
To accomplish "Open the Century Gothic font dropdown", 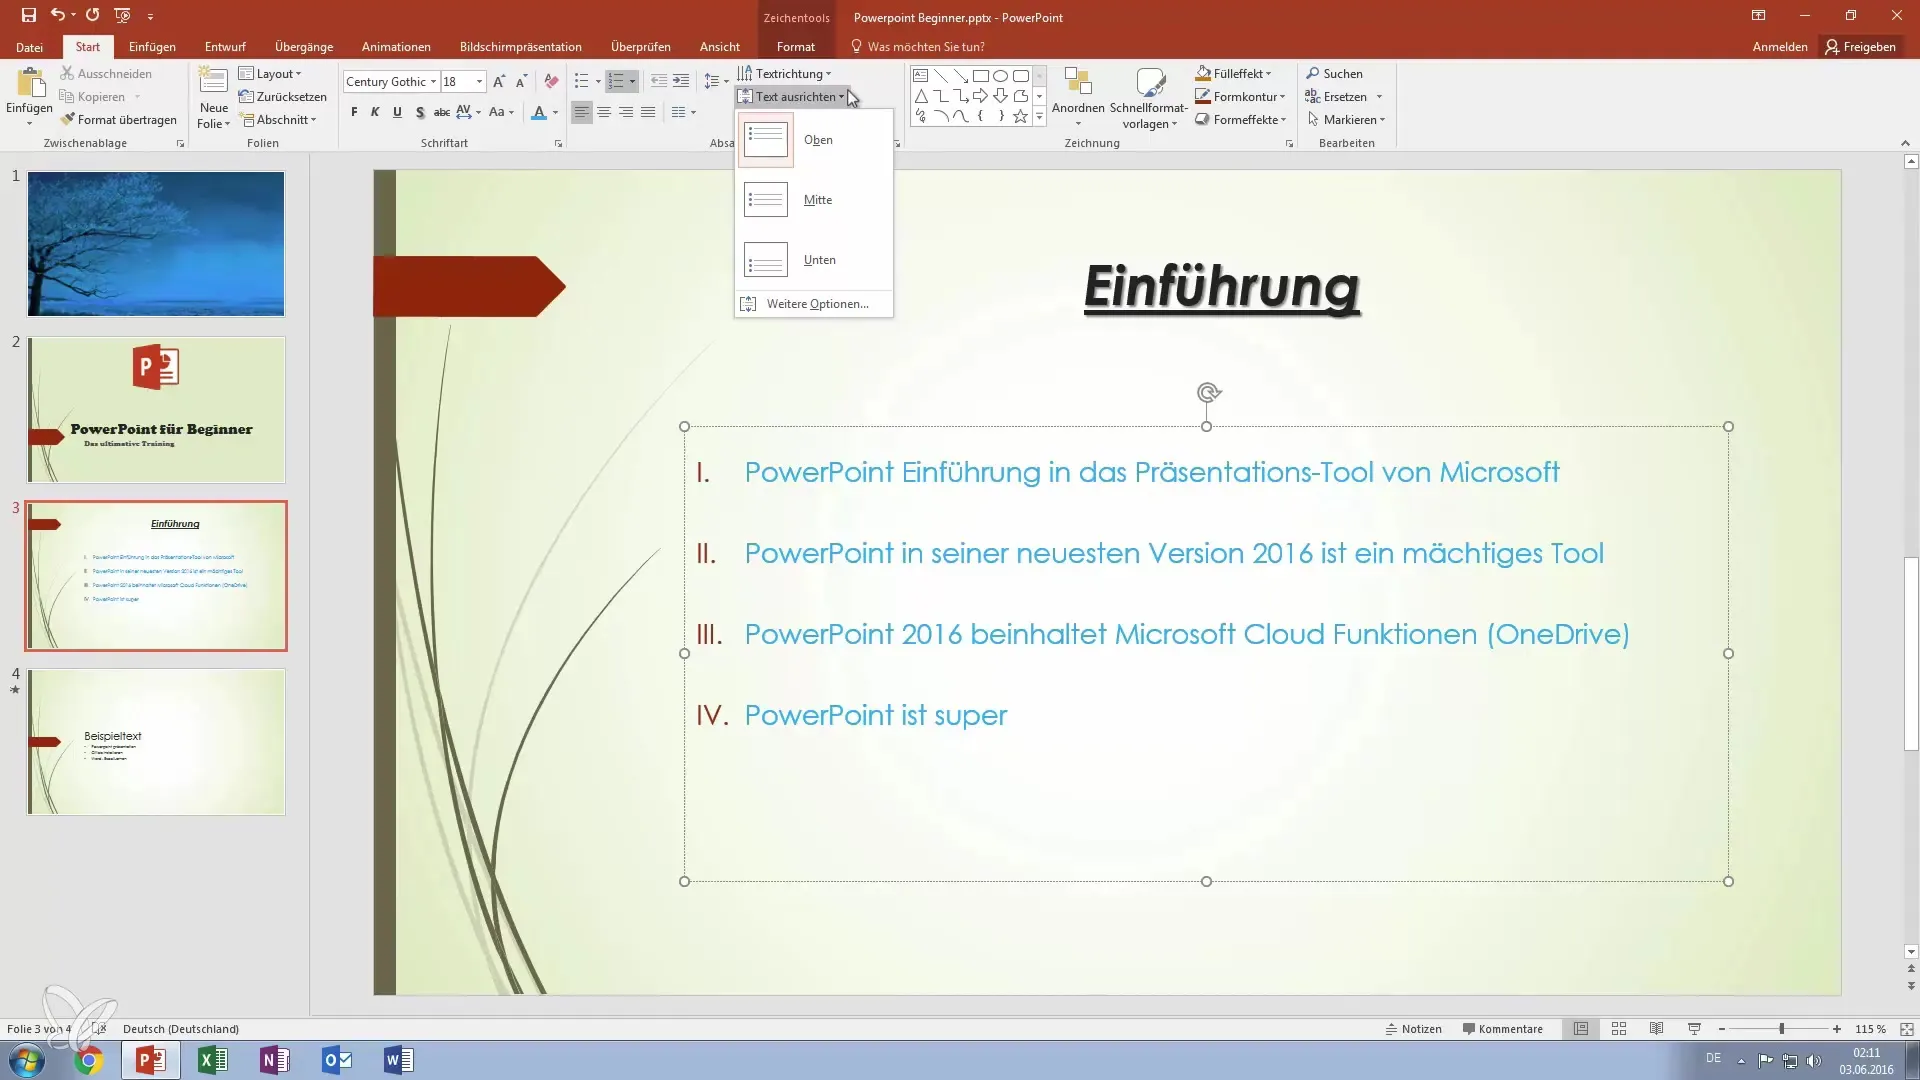I will pyautogui.click(x=433, y=82).
